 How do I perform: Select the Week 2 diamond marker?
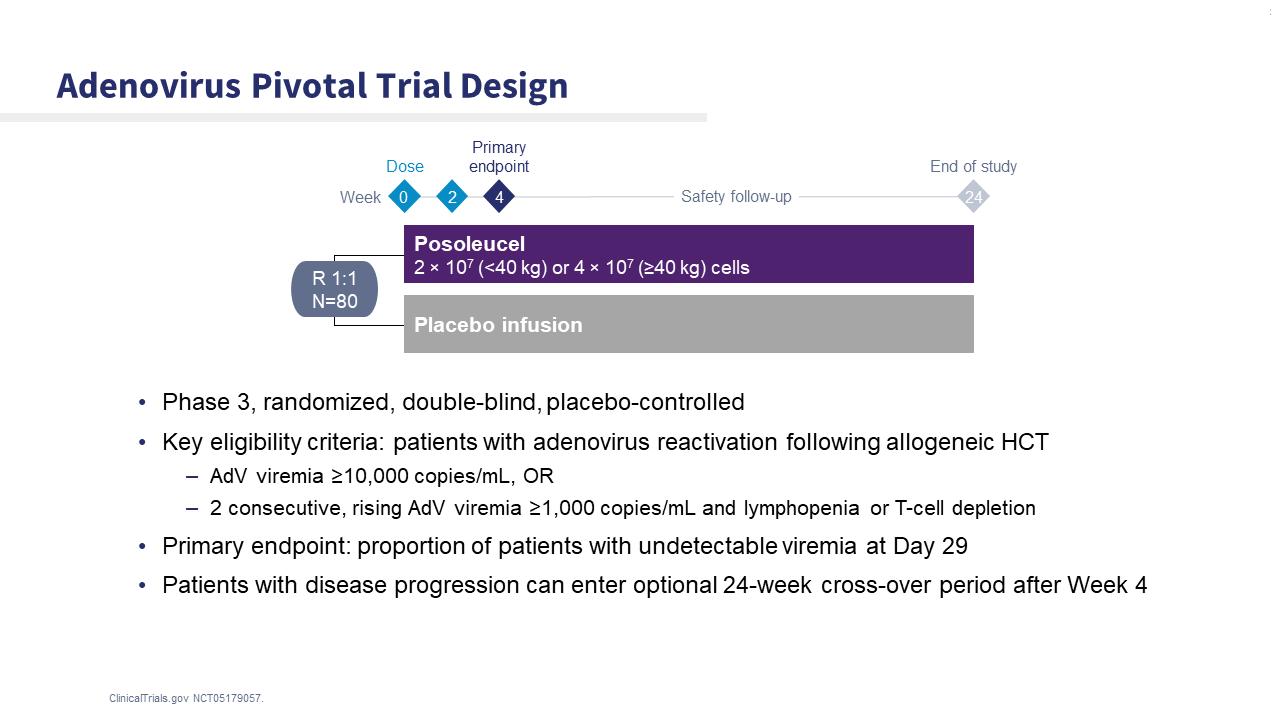click(452, 197)
